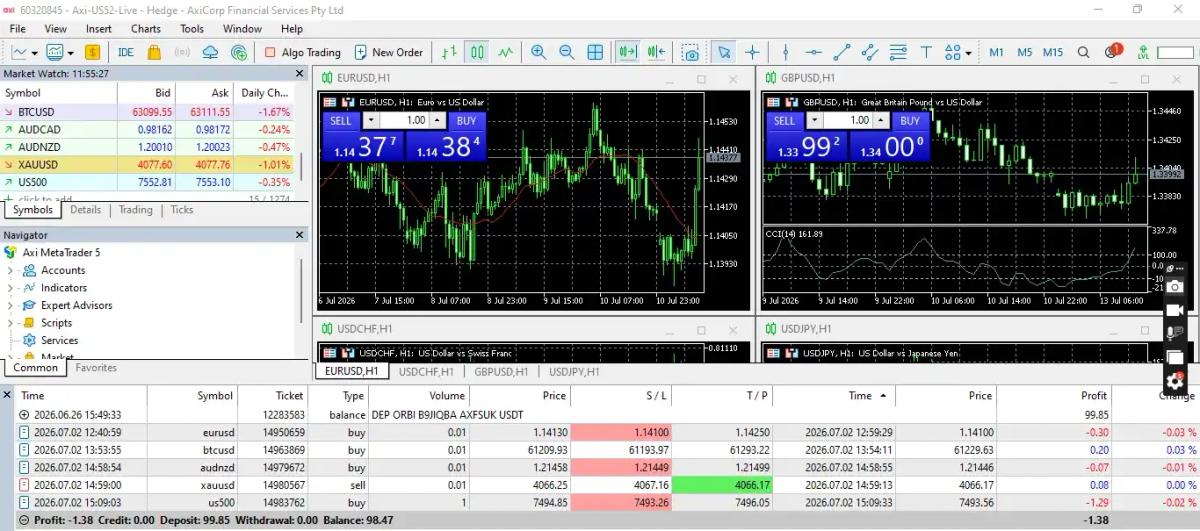Select the Fibonacci retracement lines tool
This screenshot has width=1200, height=531.
point(899,52)
